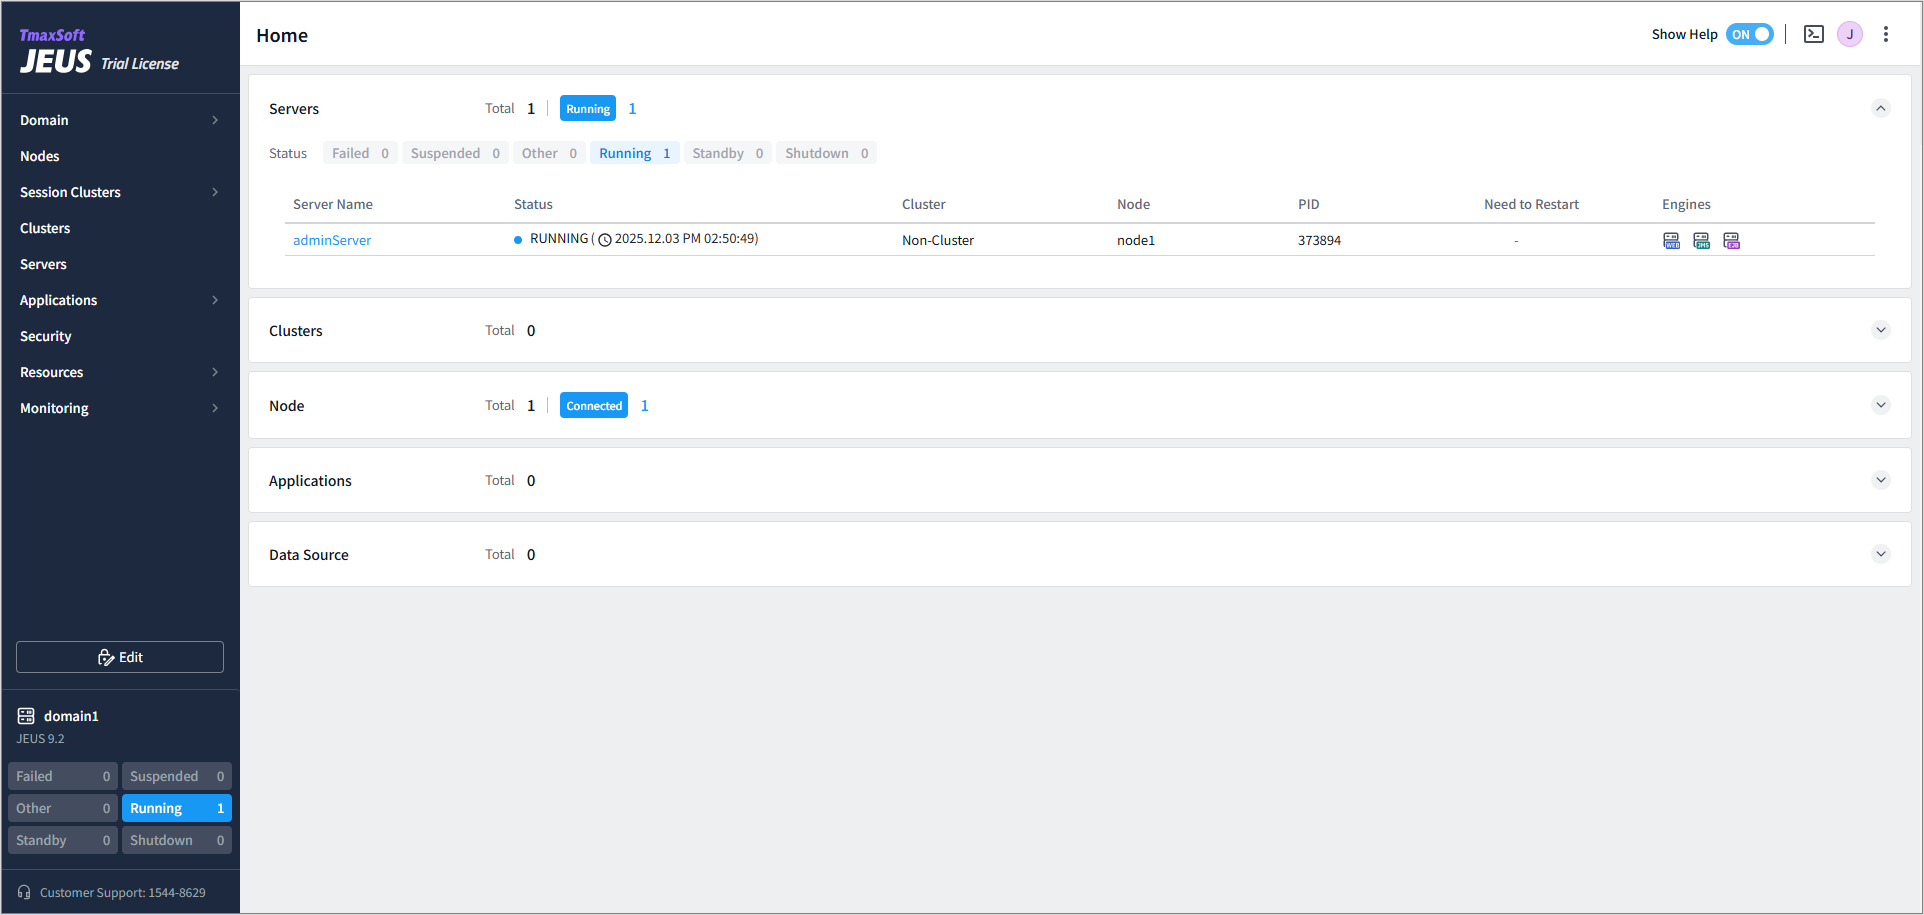Viewport: 1924px width, 915px height.
Task: Open the three-dot more options menu
Action: click(1885, 34)
